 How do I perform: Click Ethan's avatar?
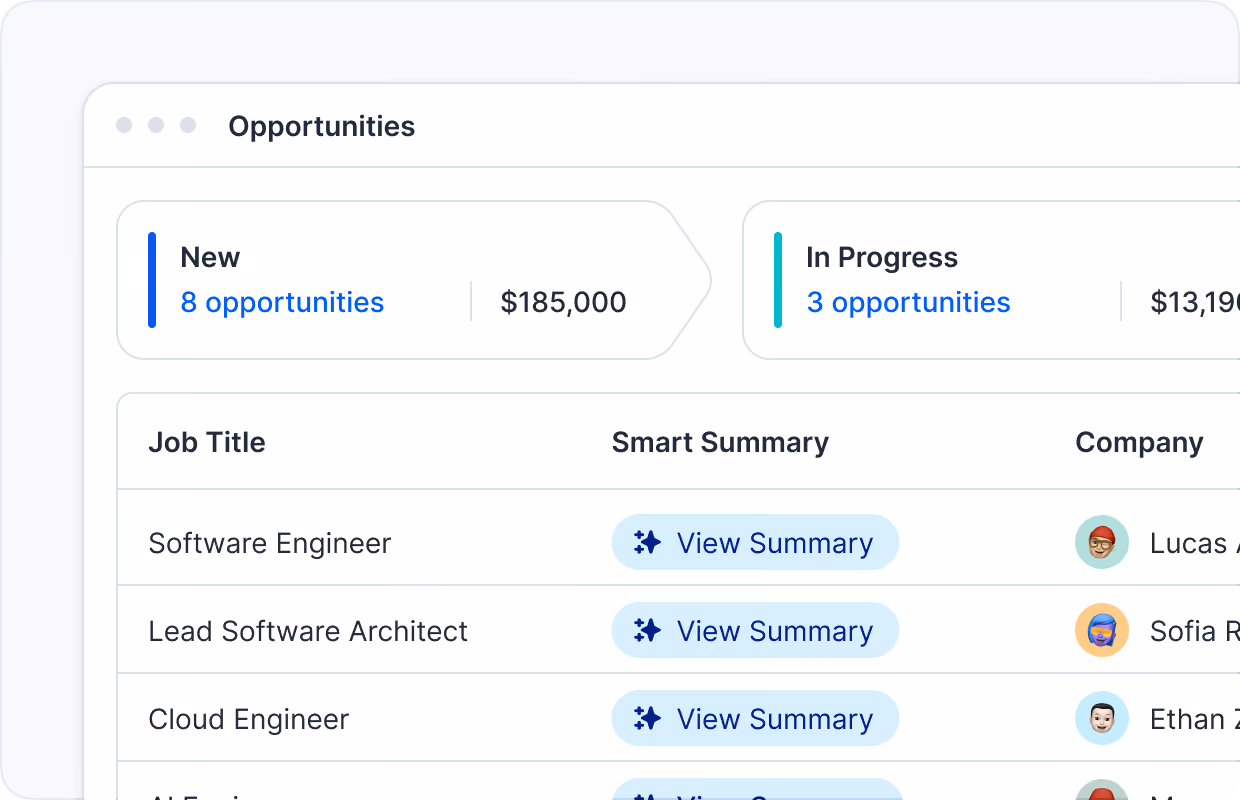pyautogui.click(x=1102, y=719)
